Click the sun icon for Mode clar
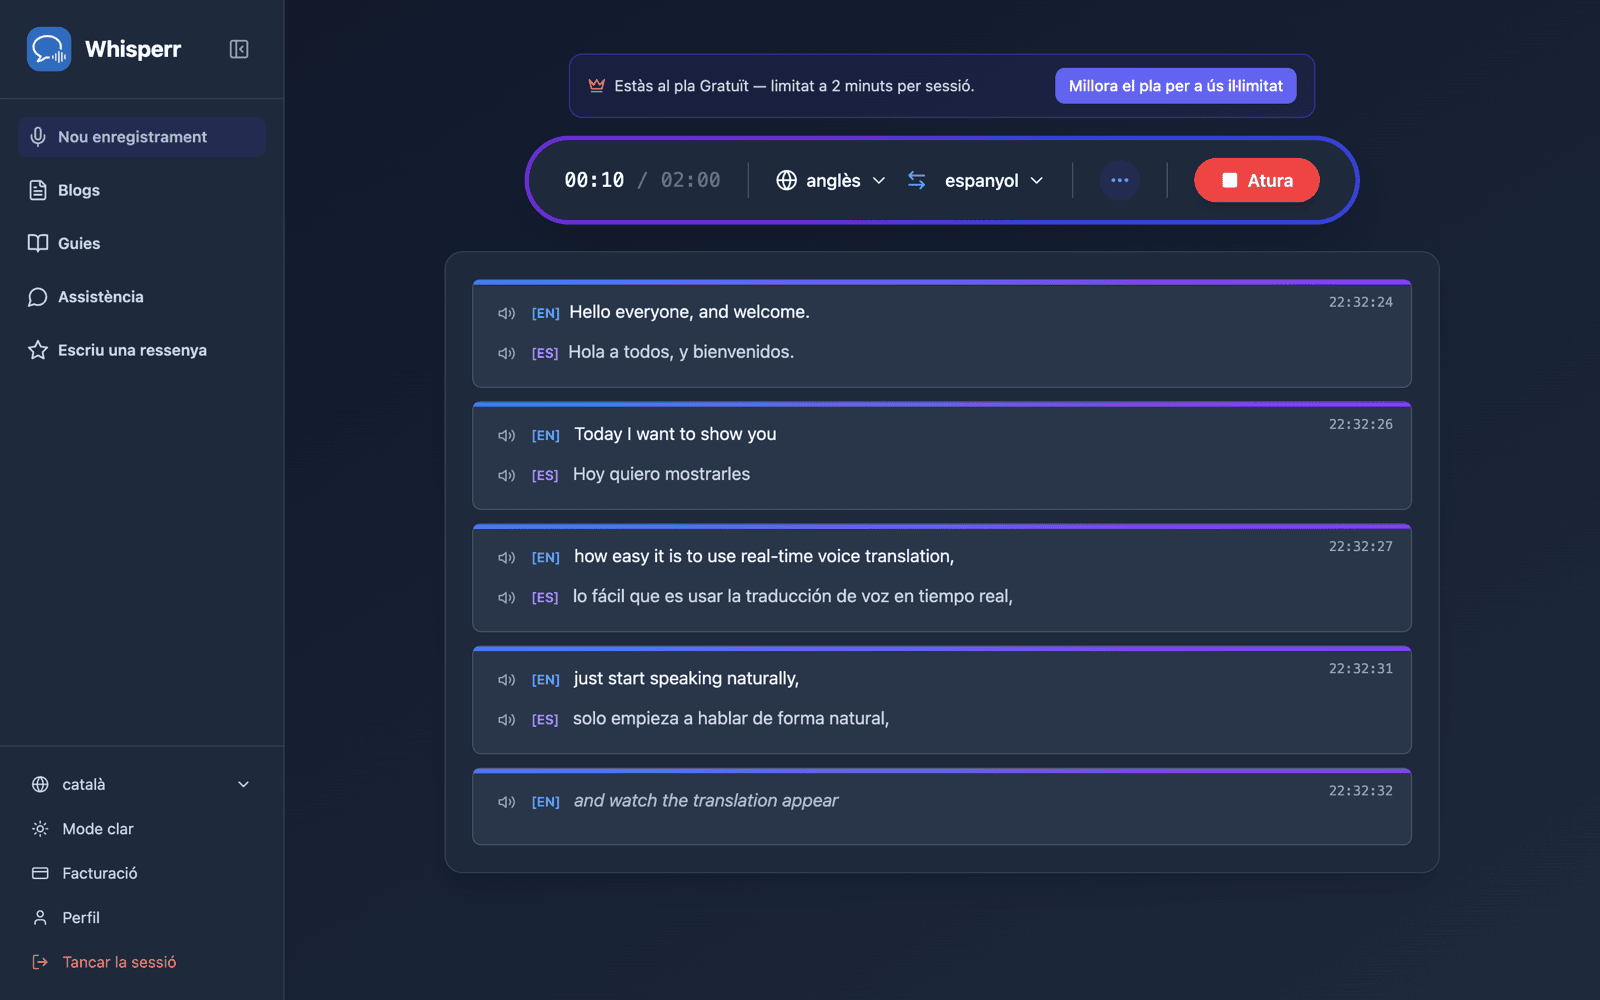This screenshot has width=1600, height=1000. click(40, 829)
